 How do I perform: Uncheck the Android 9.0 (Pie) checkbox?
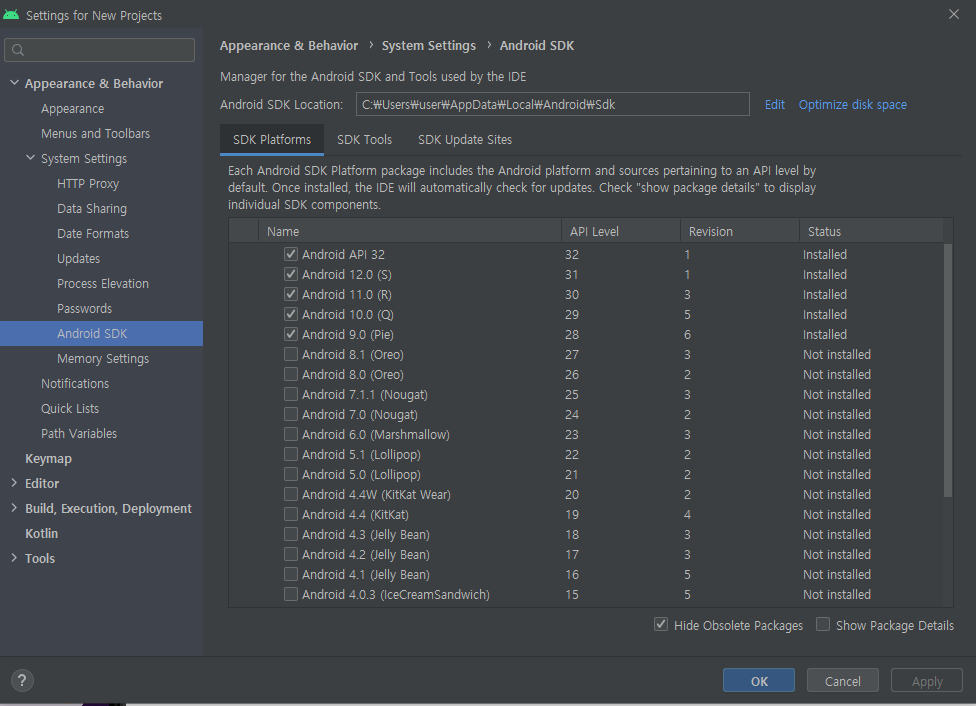pyautogui.click(x=291, y=334)
